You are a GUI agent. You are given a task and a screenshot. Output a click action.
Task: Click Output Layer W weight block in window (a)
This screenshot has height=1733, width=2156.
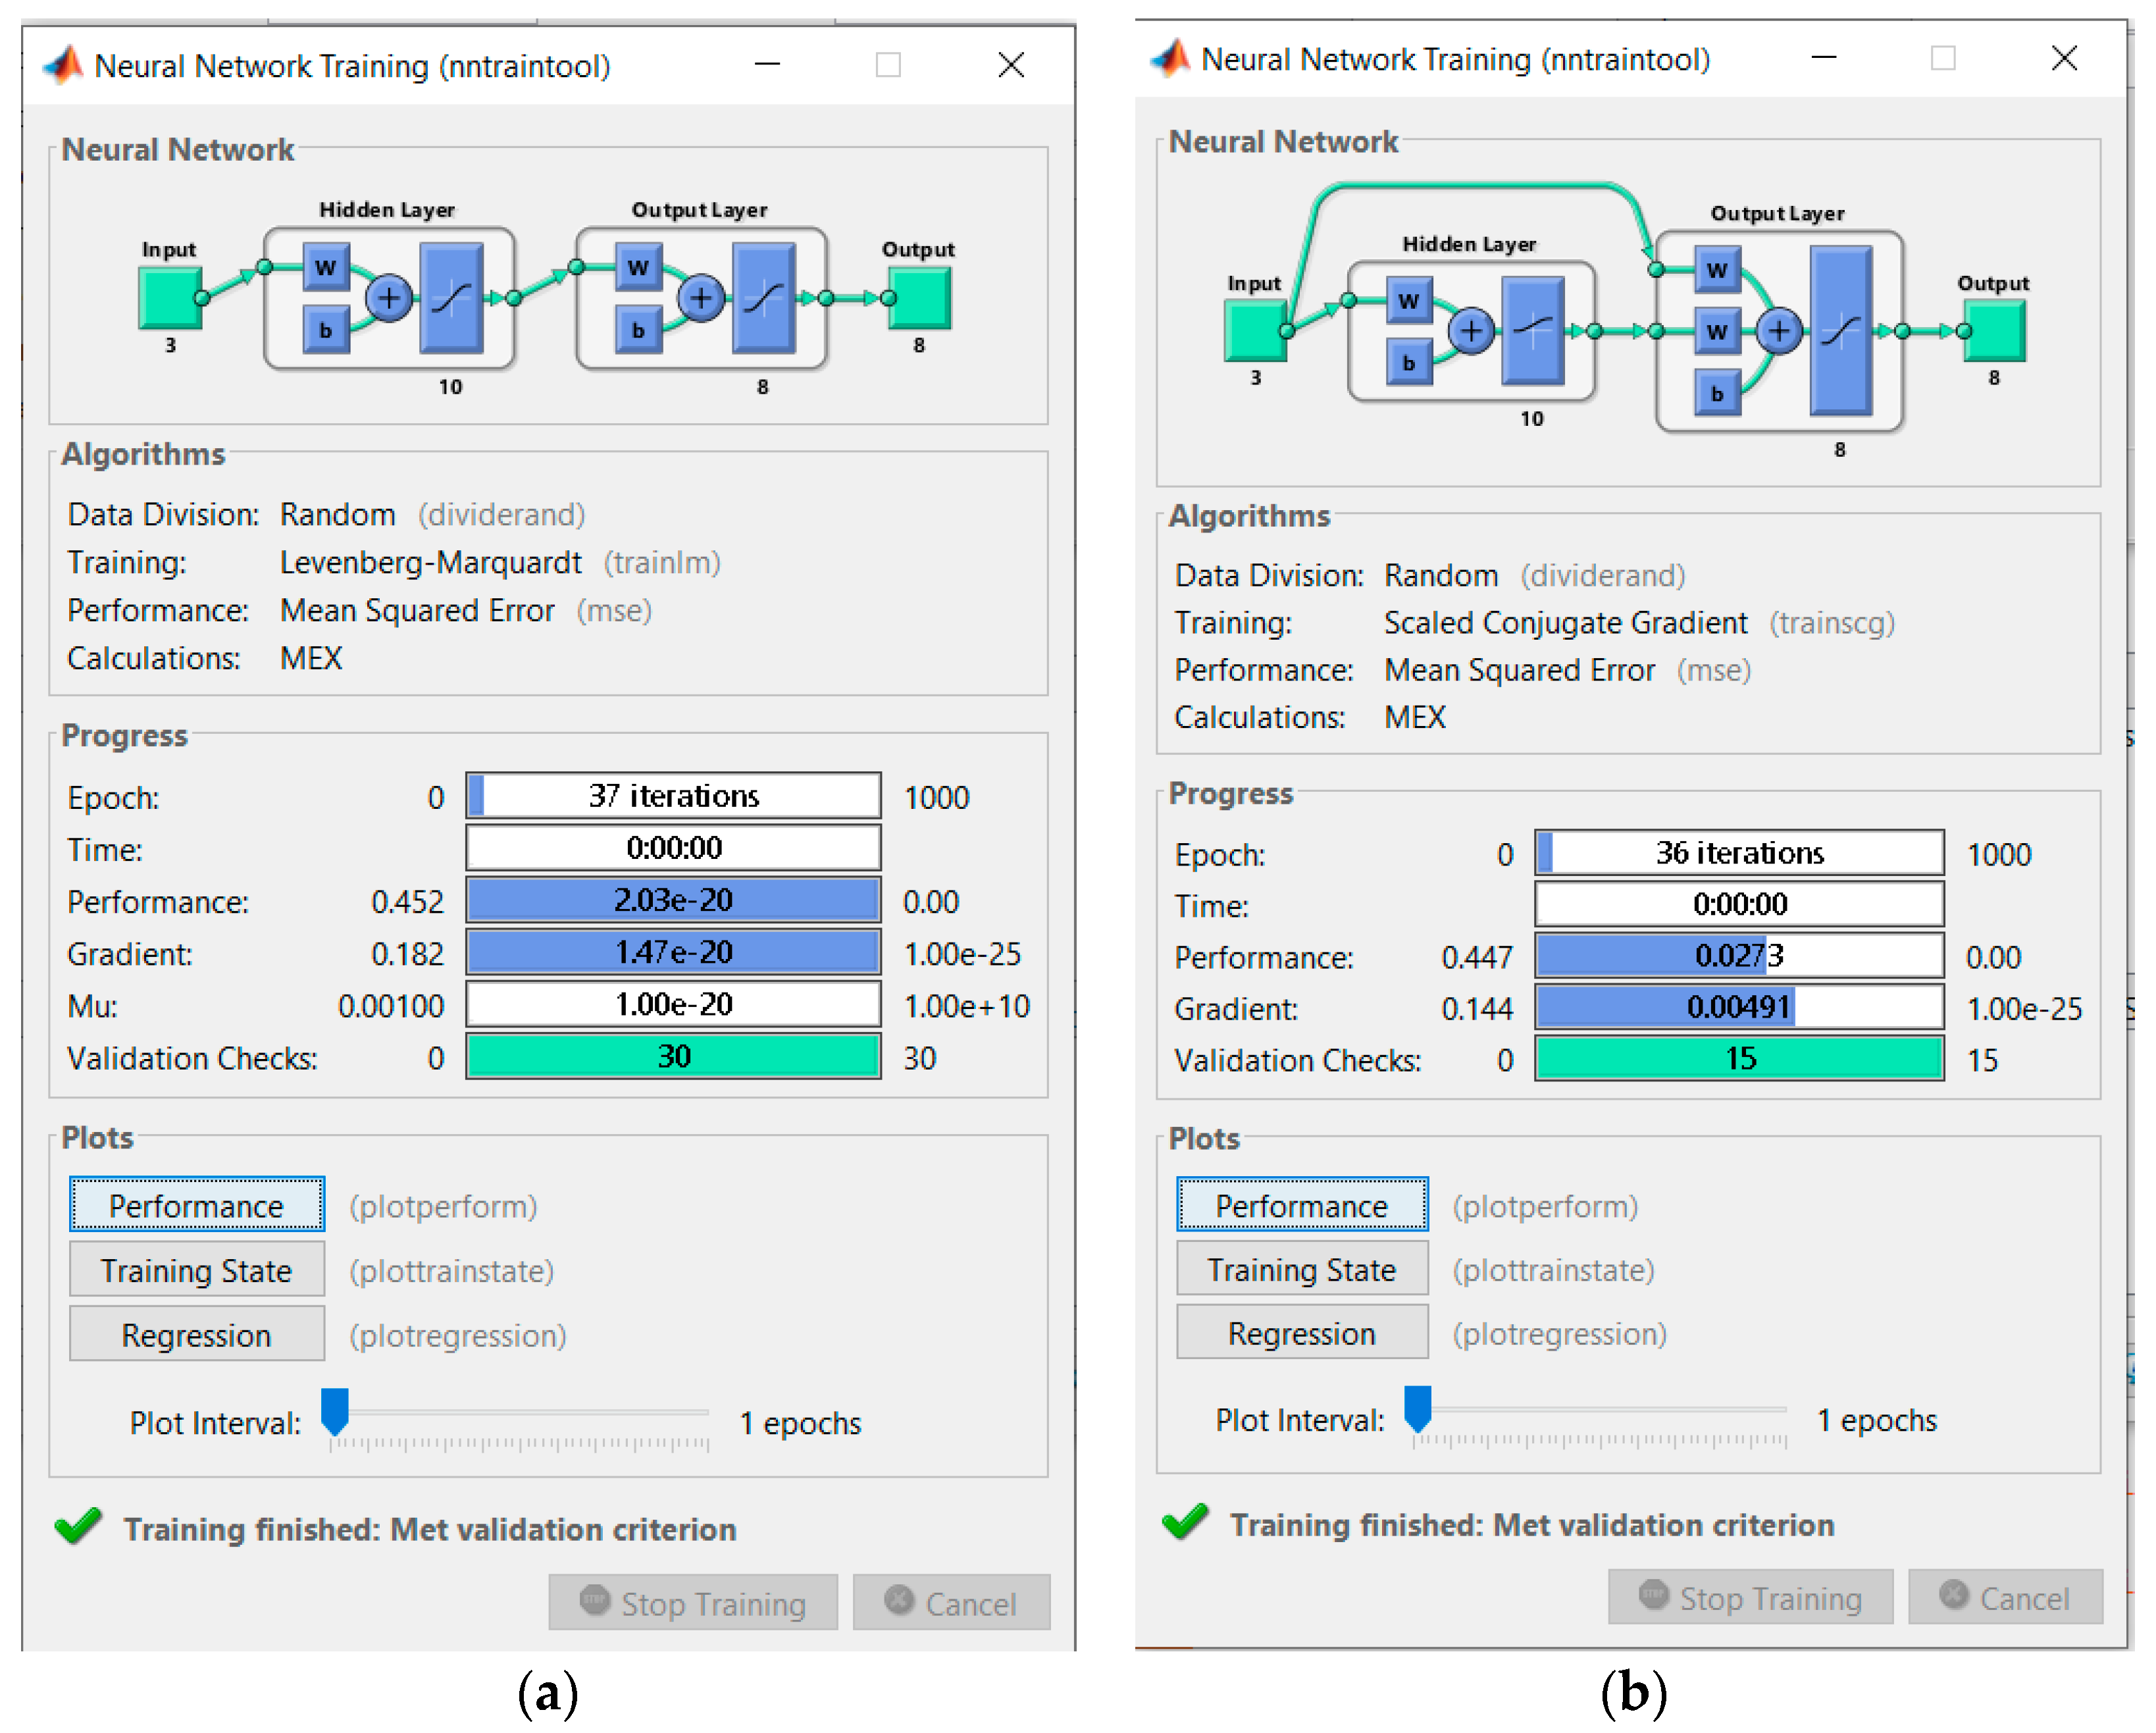(x=638, y=267)
